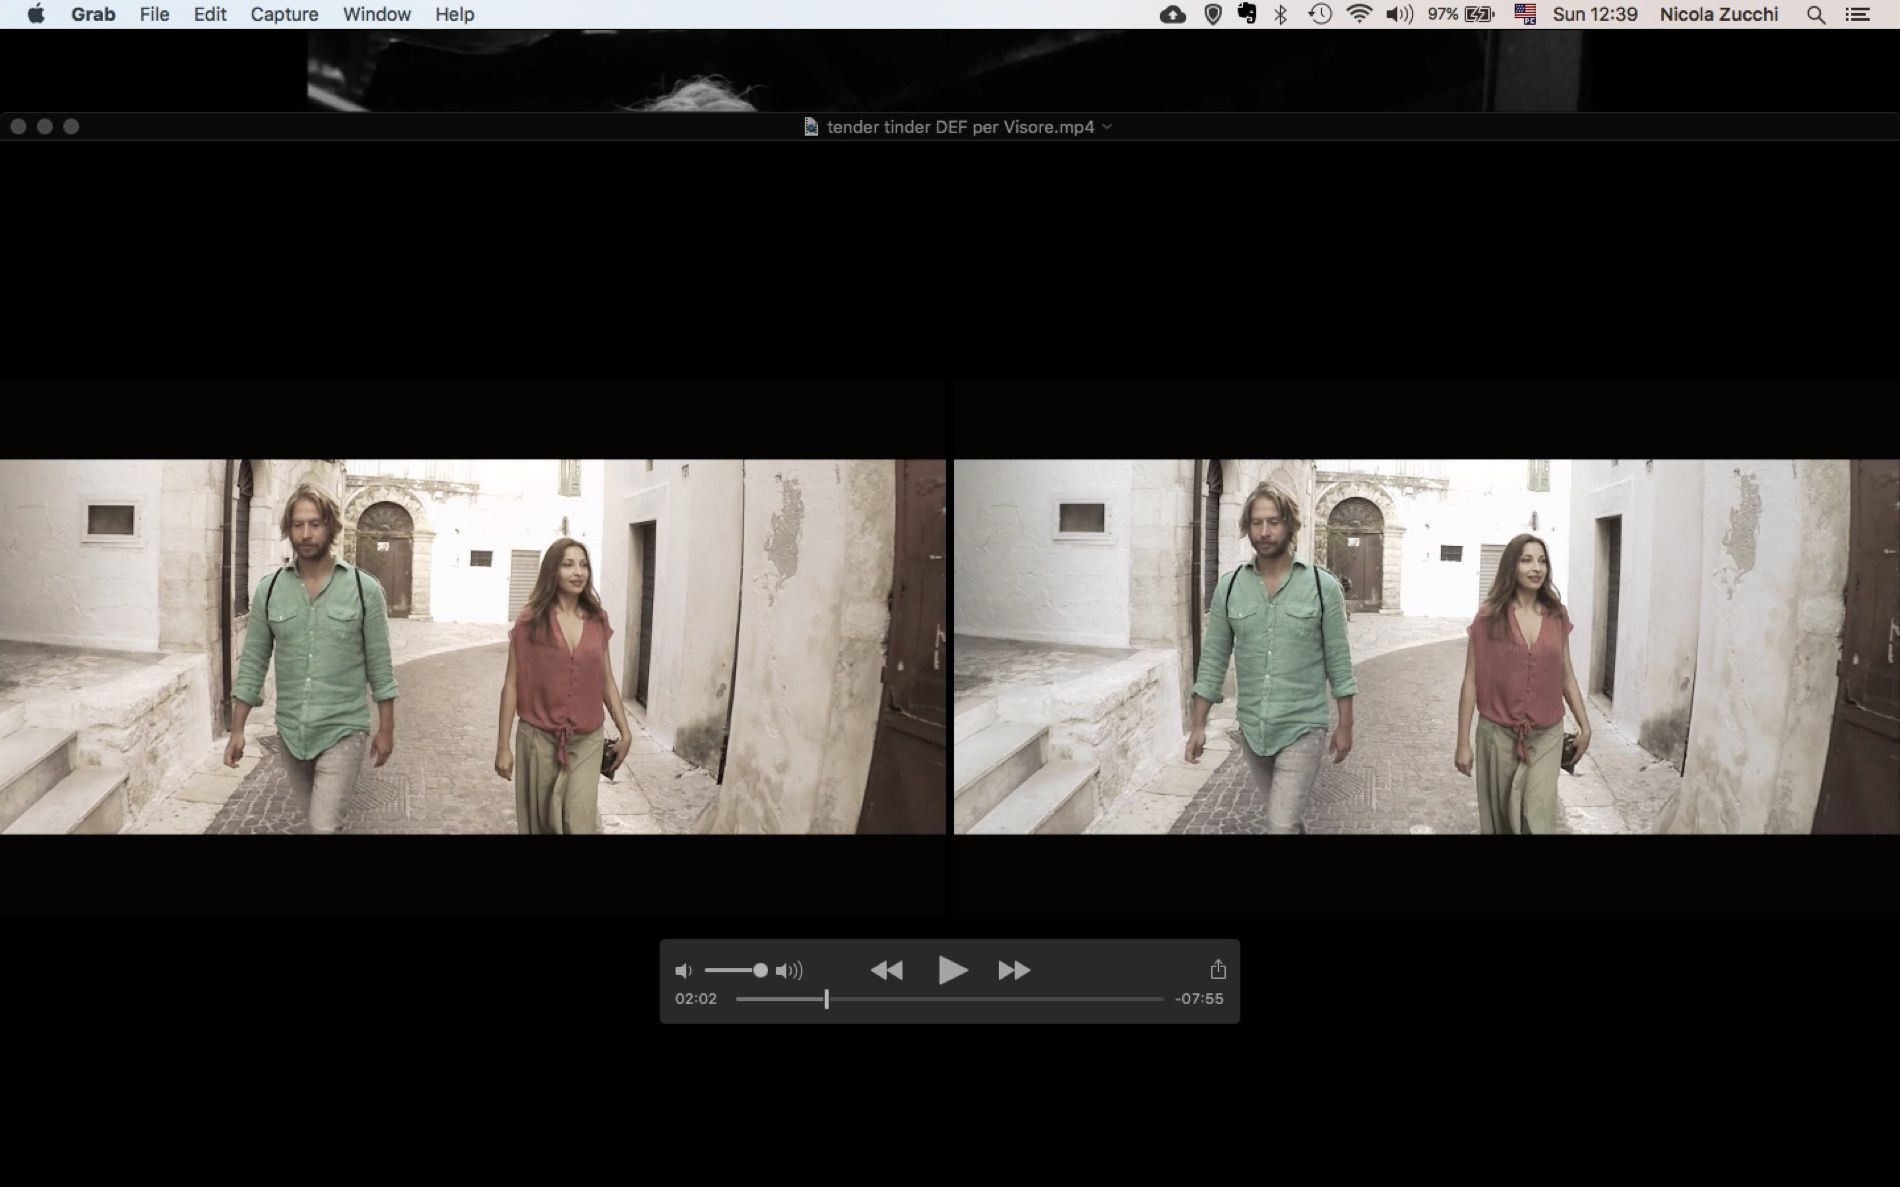Screen dimensions: 1900x1187
Task: Open Notification Center list icon
Action: 1858,14
